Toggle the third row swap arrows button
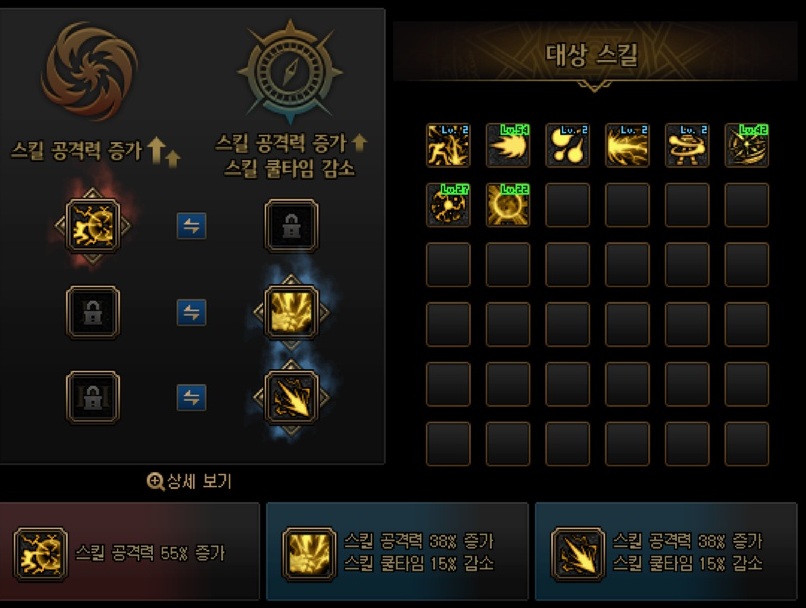Screen dimensions: 806x608 point(191,397)
